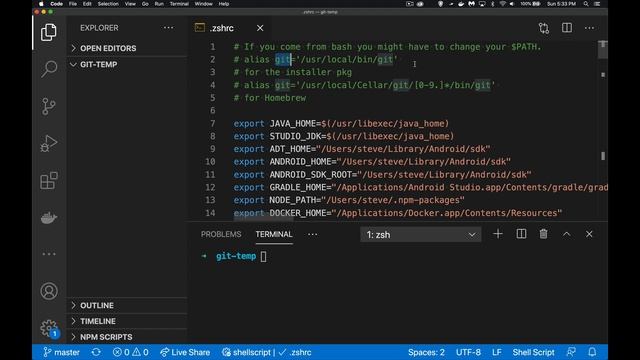The image size is (640, 360).
Task: Open the Go menu
Action: pyautogui.click(x=145, y=4)
